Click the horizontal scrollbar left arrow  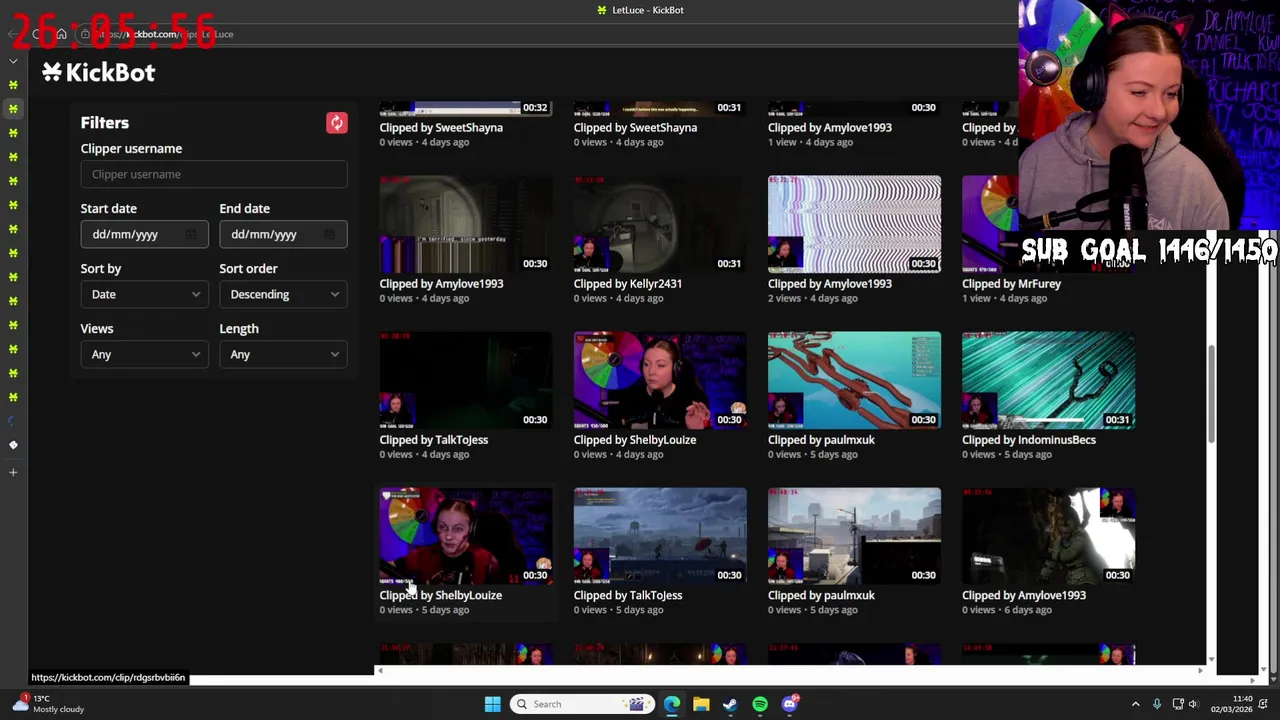coord(379,670)
